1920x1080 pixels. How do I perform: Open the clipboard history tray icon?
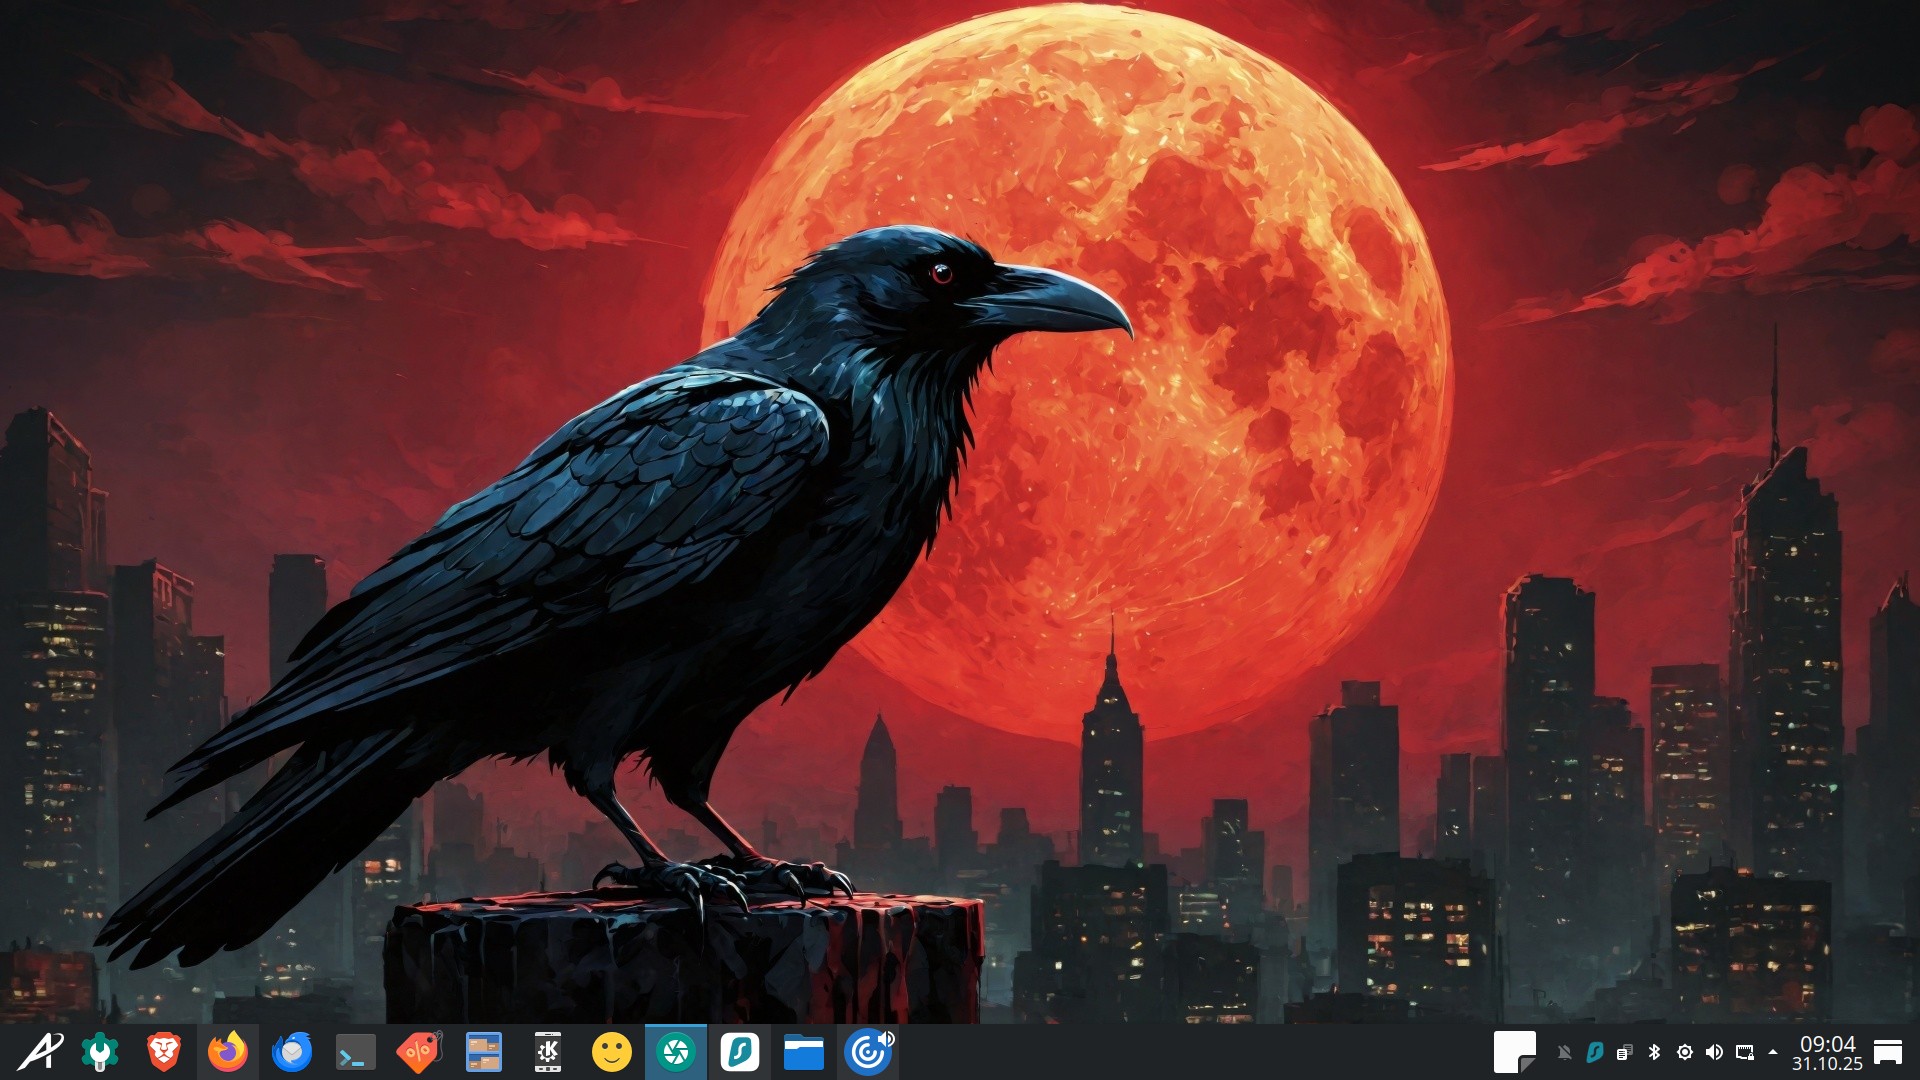point(1624,1052)
